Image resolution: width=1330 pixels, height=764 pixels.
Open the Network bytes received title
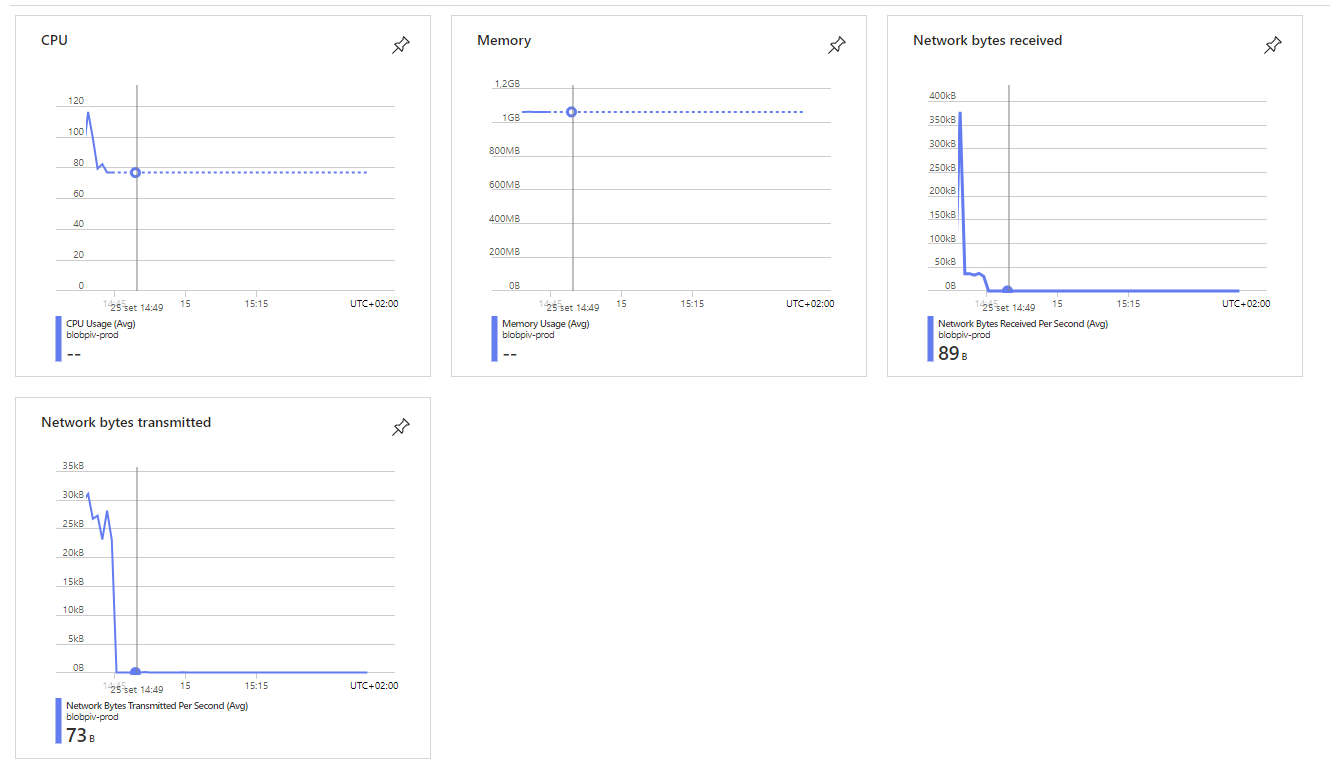pyautogui.click(x=987, y=41)
